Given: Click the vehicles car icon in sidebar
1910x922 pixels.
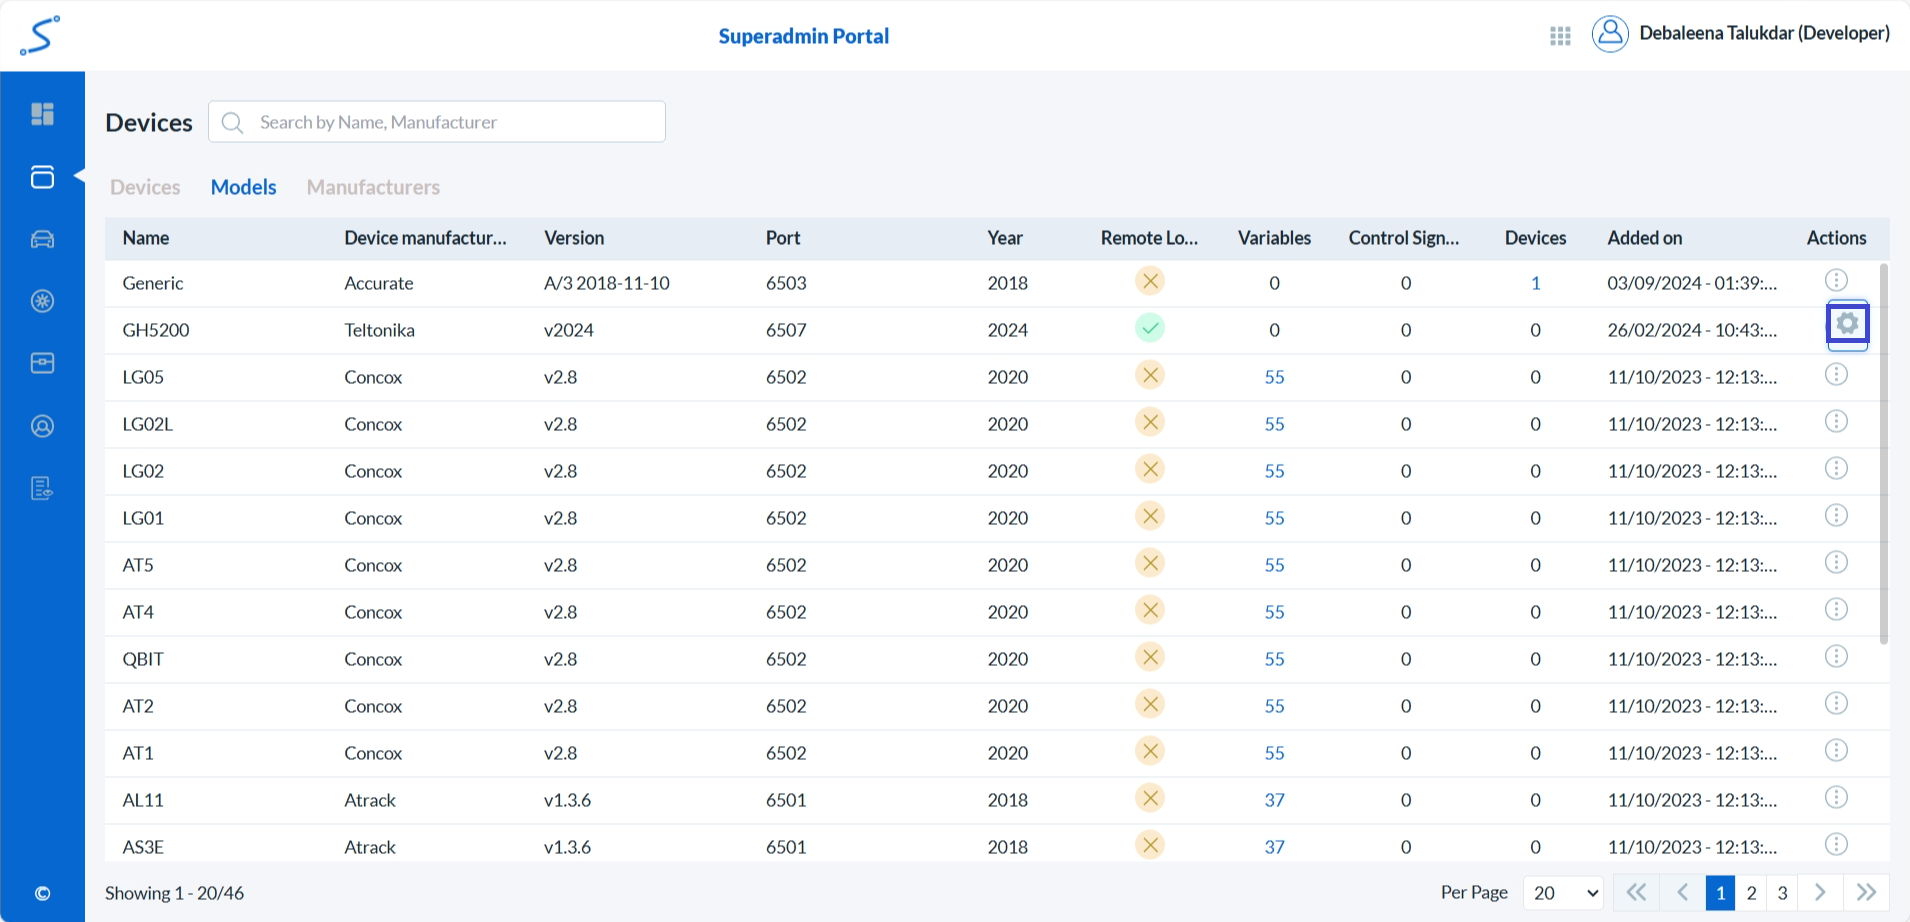Looking at the screenshot, I should (42, 239).
